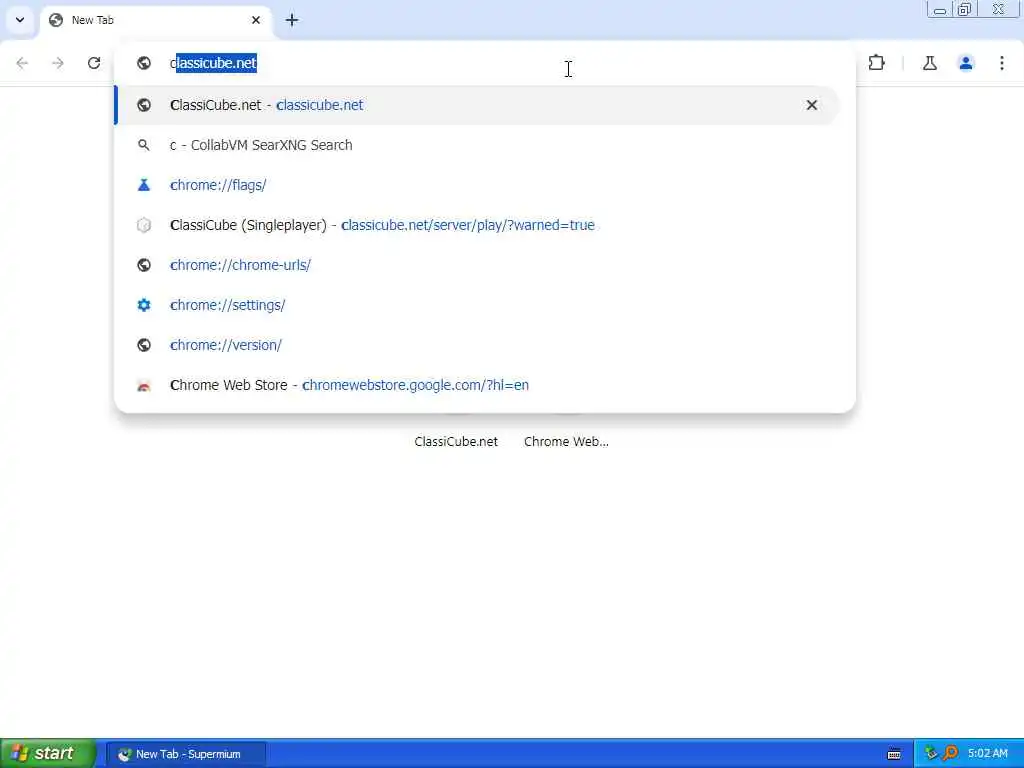Select the Chrome Web Store suggestion
Image resolution: width=1024 pixels, height=768 pixels.
click(477, 385)
